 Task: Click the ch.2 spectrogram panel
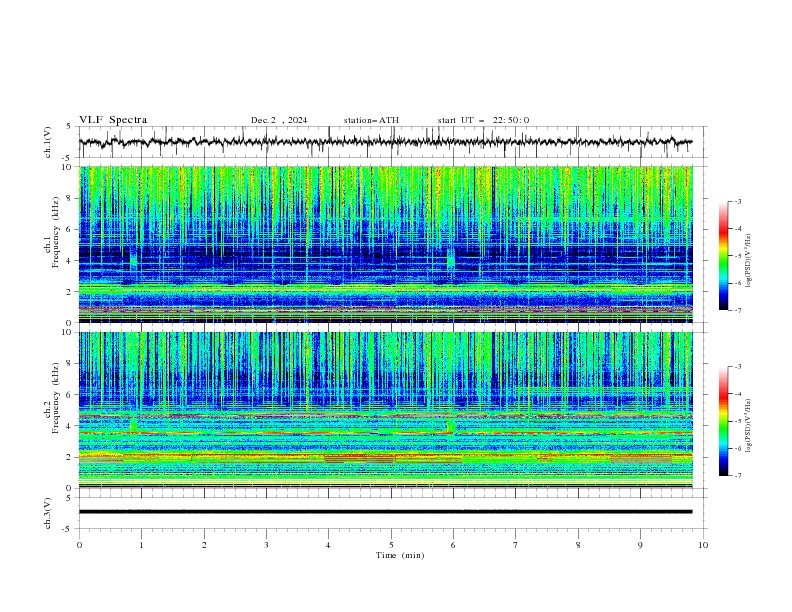pyautogui.click(x=386, y=410)
